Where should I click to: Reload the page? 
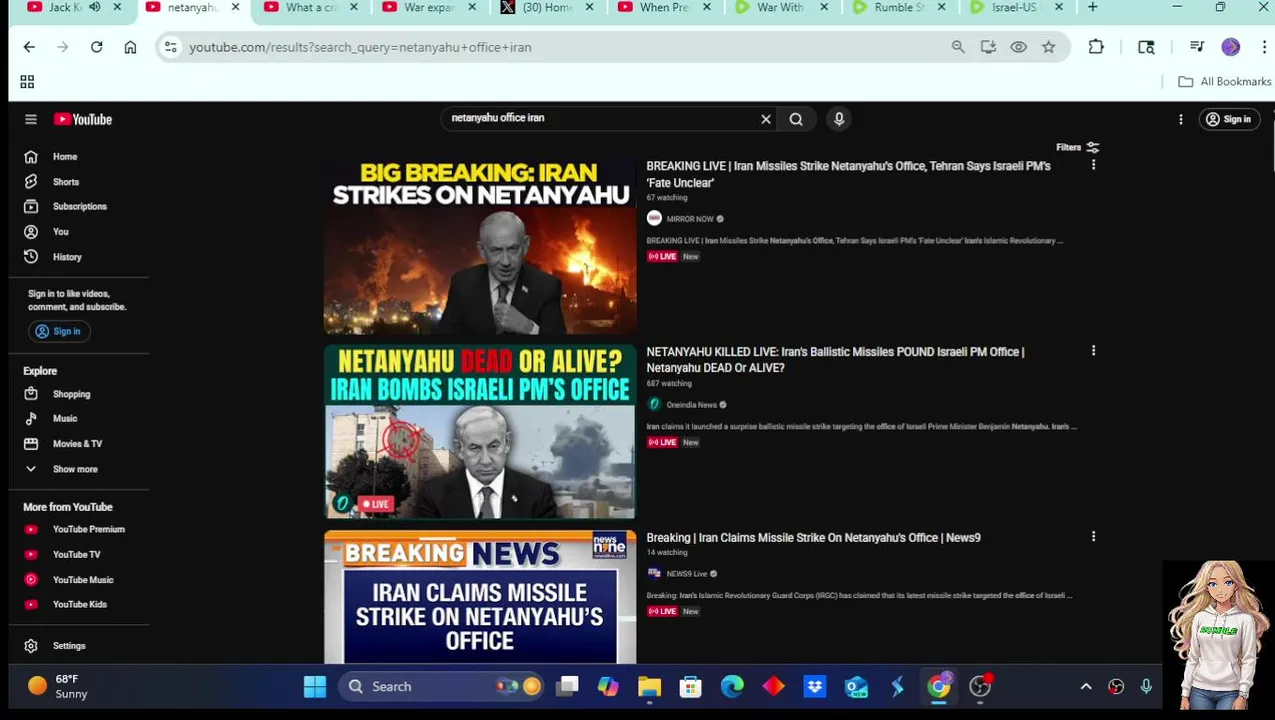[x=96, y=47]
